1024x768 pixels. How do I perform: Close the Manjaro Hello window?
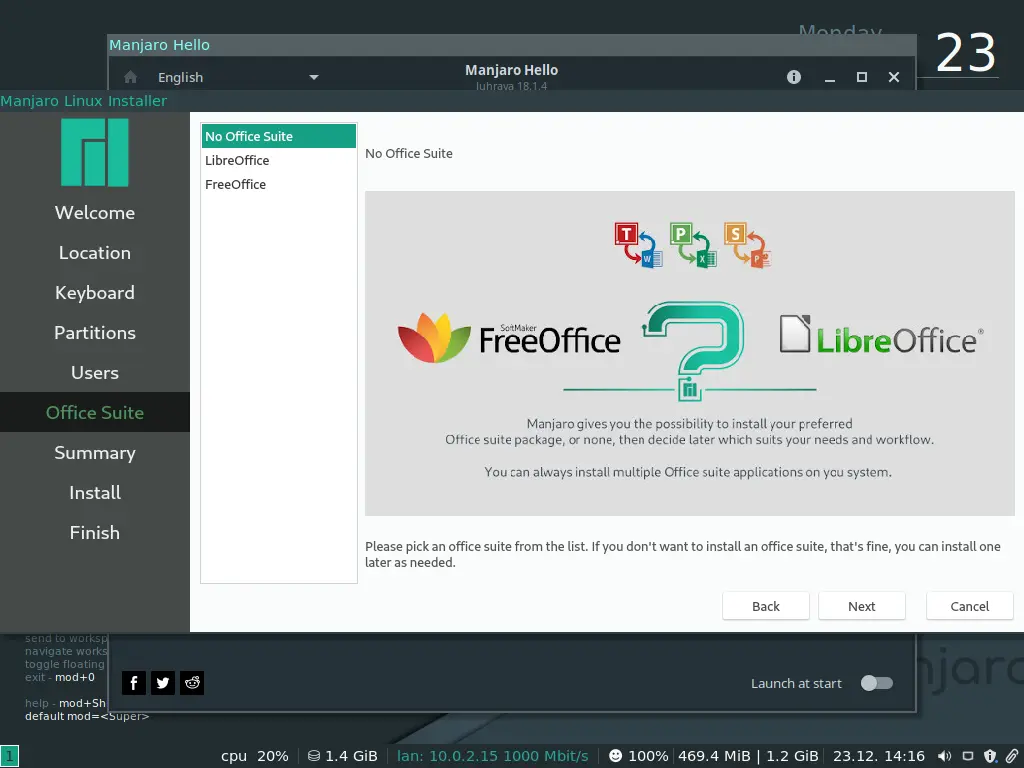(894, 77)
